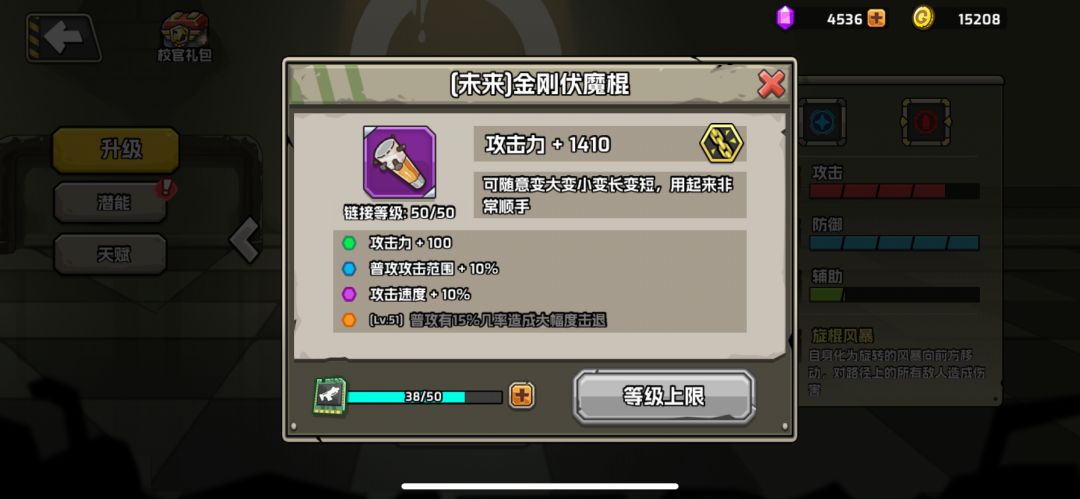The width and height of the screenshot is (1080, 499).
Task: Open the 潜能 tab
Action: [110, 203]
